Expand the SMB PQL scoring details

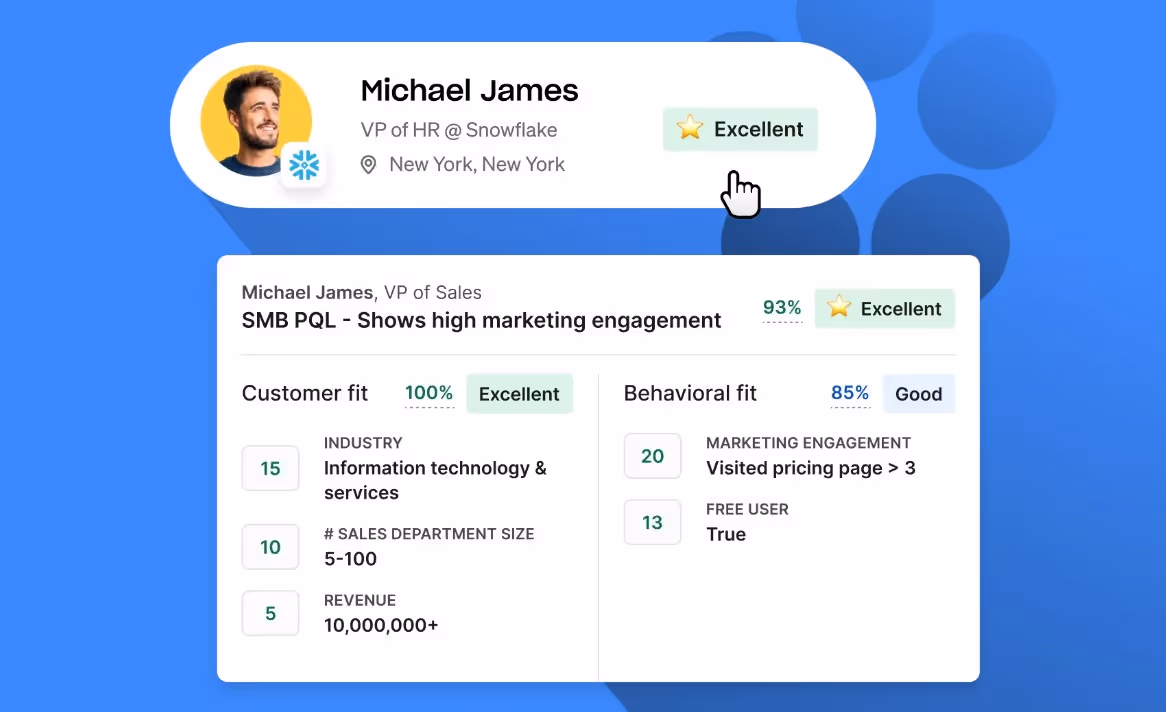point(481,320)
